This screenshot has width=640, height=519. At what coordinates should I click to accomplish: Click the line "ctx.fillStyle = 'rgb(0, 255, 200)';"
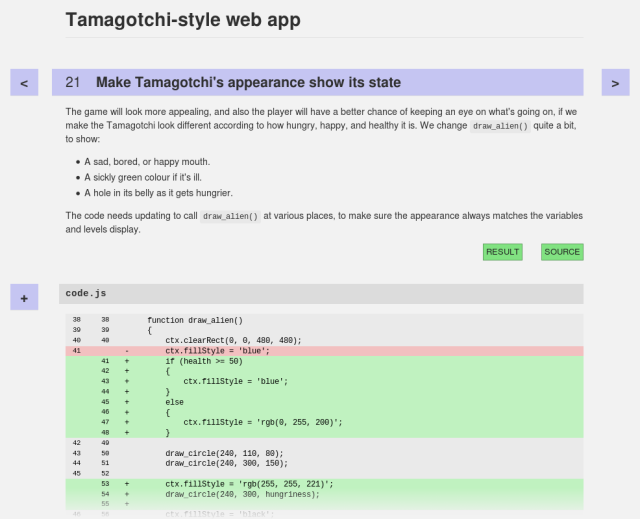pyautogui.click(x=263, y=422)
